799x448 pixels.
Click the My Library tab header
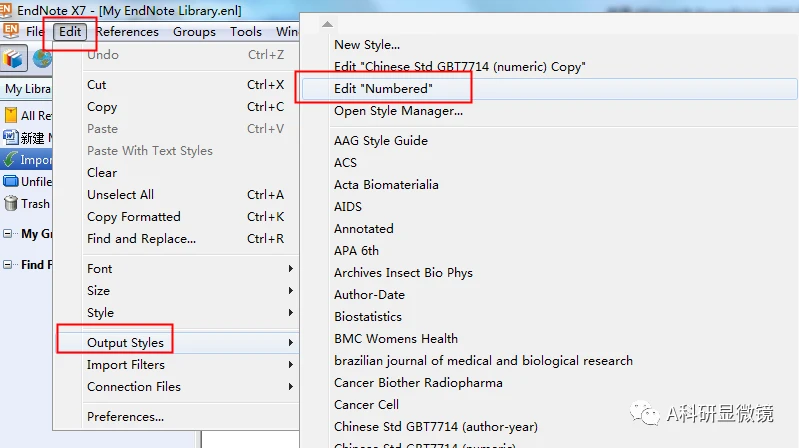[x=26, y=89]
